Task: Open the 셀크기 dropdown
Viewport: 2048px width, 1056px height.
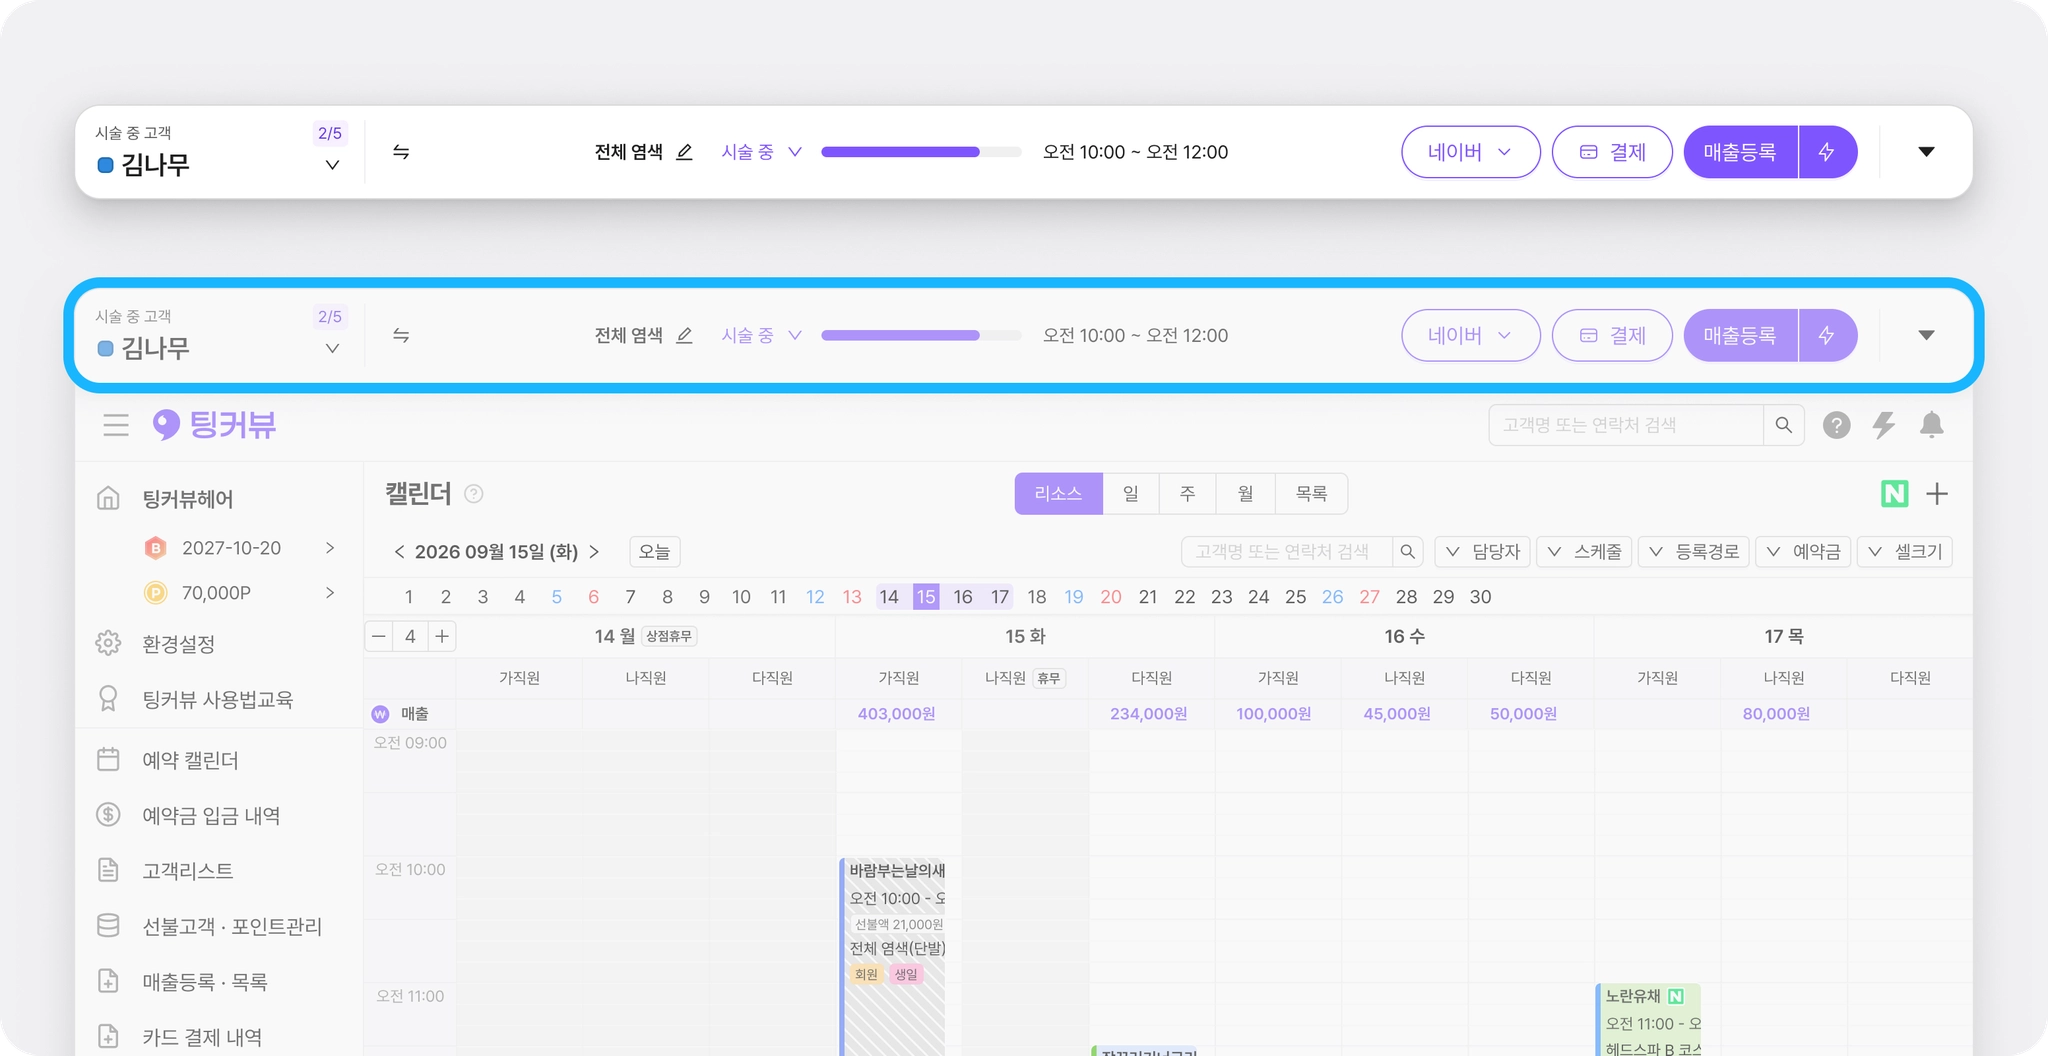Action: click(1905, 552)
